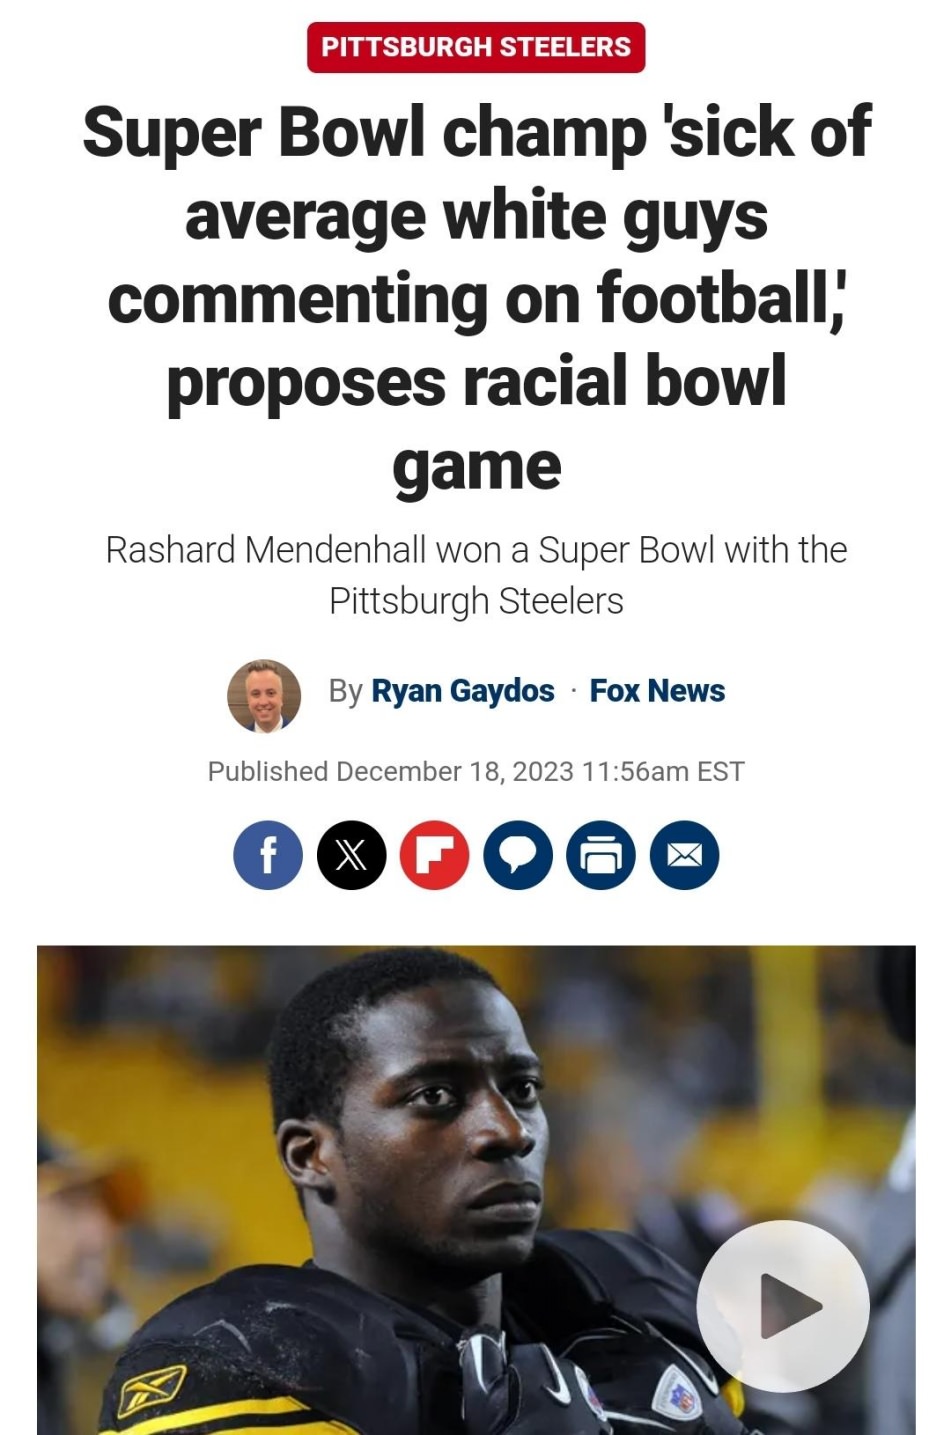Play the video with the play button
This screenshot has height=1435, width=951.
tap(783, 1306)
